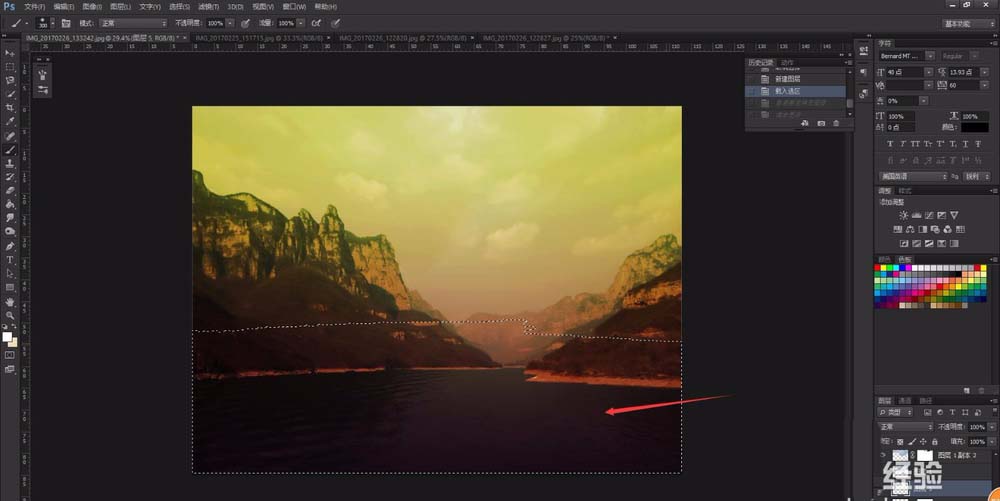
Task: Open the font size 40点 dropdown
Action: click(x=929, y=72)
